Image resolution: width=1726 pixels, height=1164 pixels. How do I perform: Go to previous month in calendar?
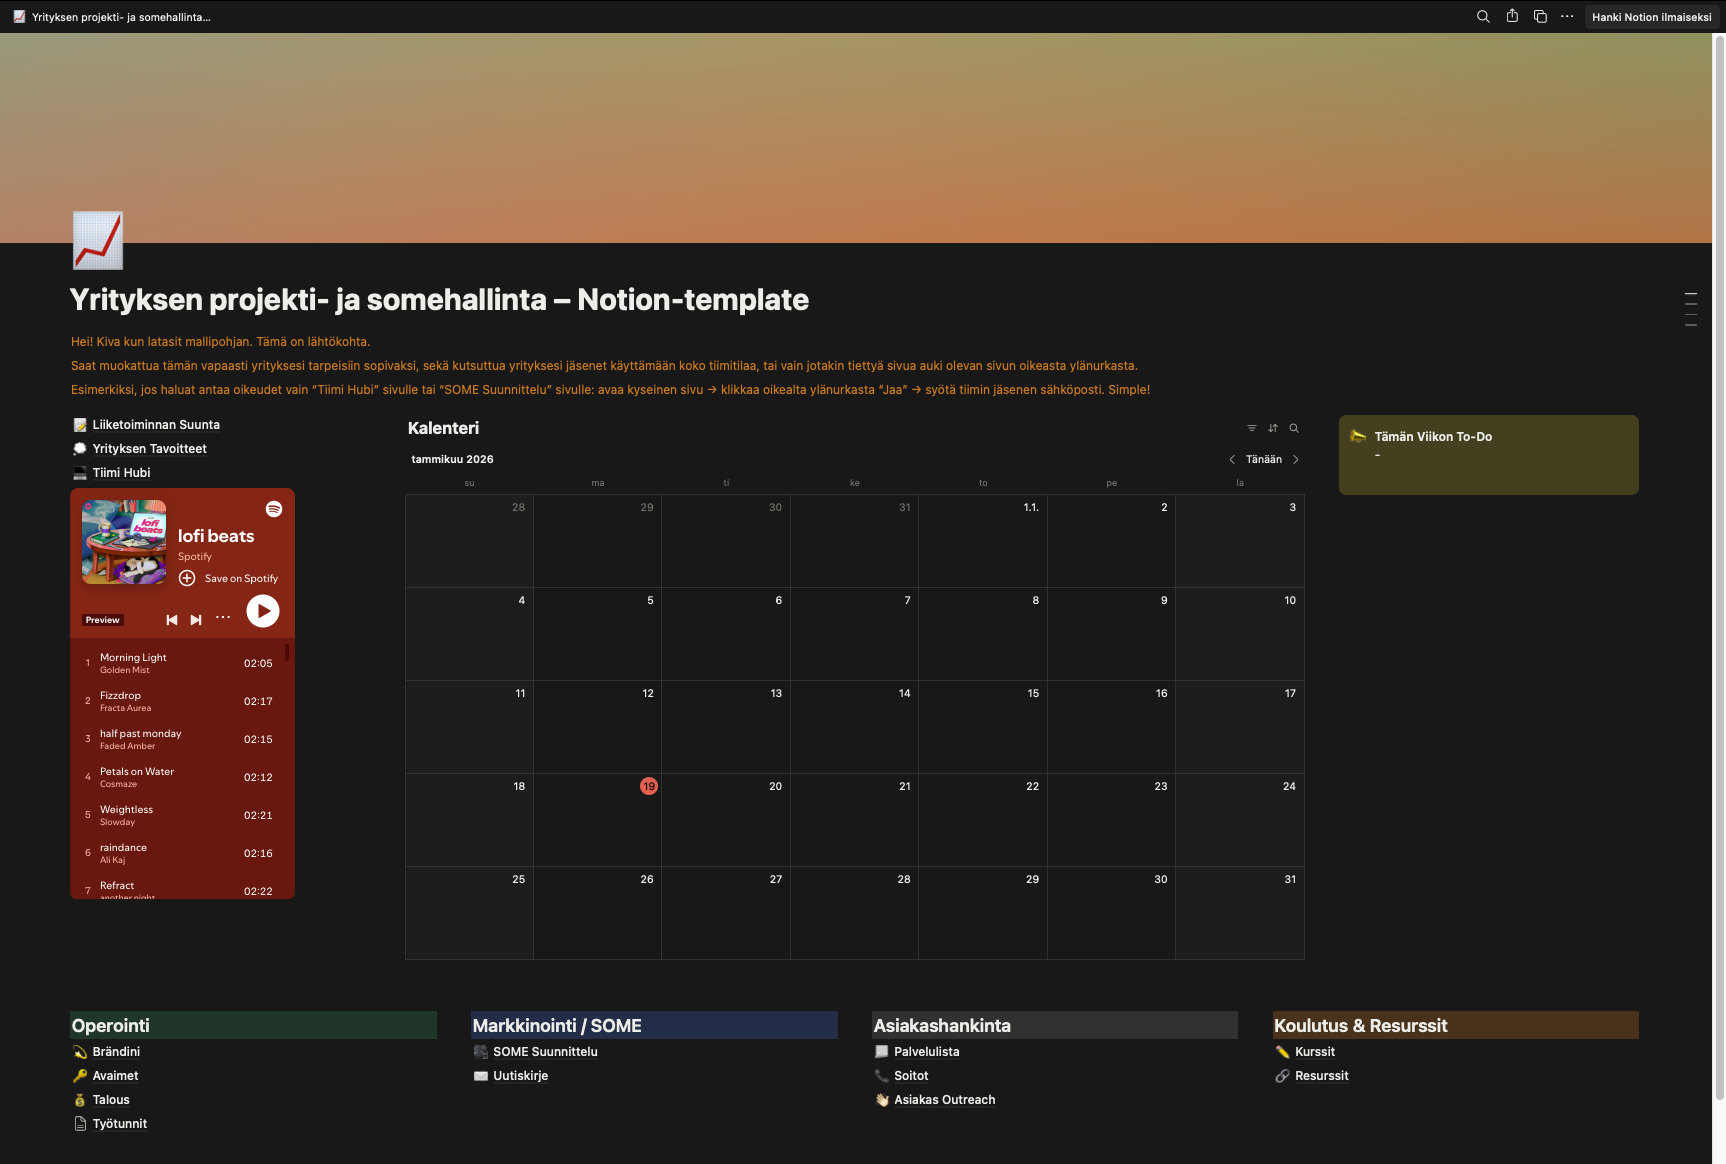[x=1232, y=460]
